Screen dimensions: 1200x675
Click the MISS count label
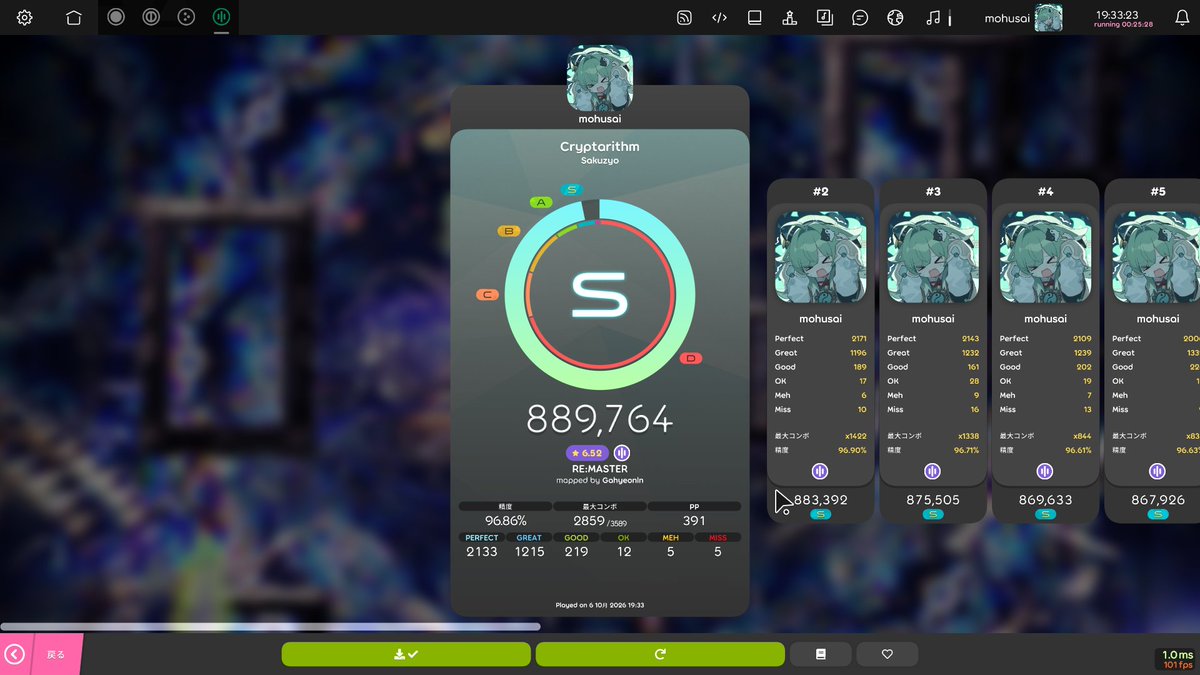(x=718, y=538)
